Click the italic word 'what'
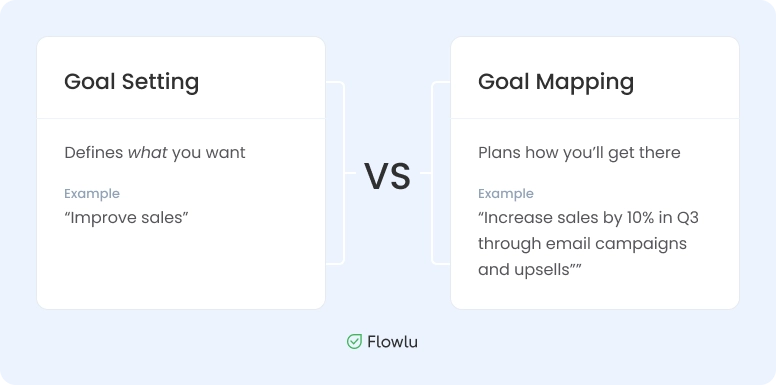This screenshot has width=776, height=385. coord(147,153)
